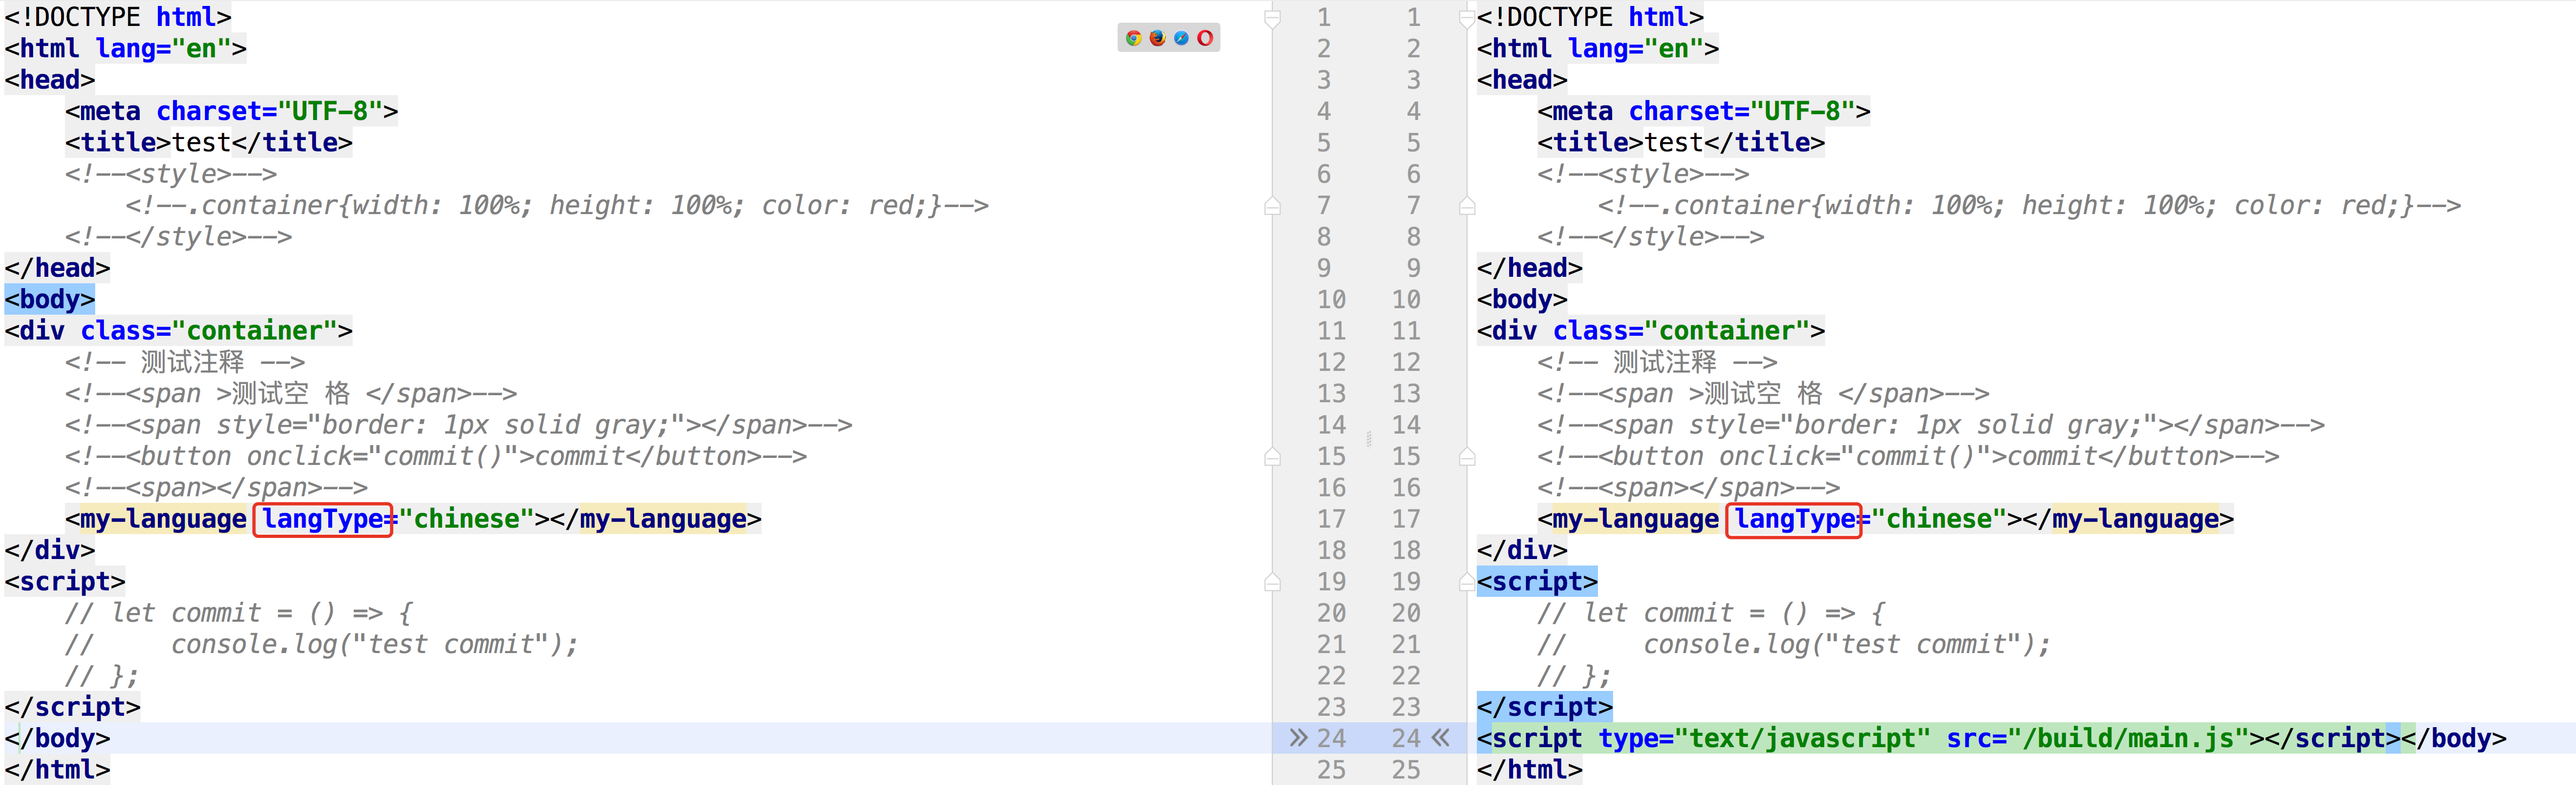Grab the dotted splitter handle between line numbers
Screen dimensions: 2576x785
click(x=1369, y=438)
